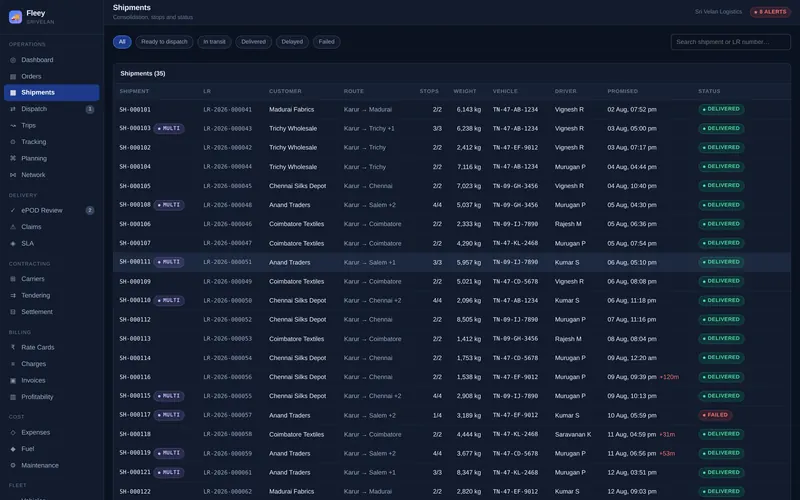The image size is (800, 500).
Task: Click driver Murugan P on SH-000107
Action: click(570, 243)
